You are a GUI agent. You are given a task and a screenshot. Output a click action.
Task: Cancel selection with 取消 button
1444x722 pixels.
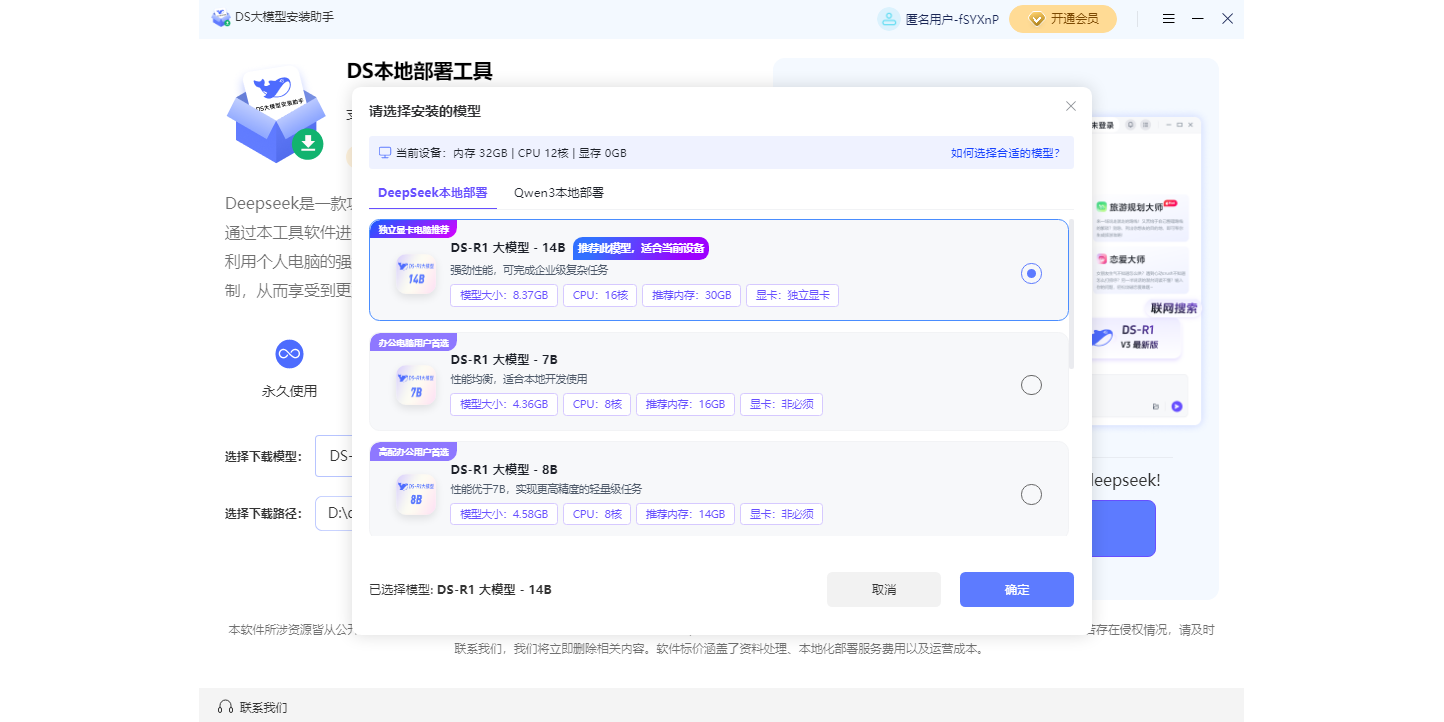click(x=883, y=589)
